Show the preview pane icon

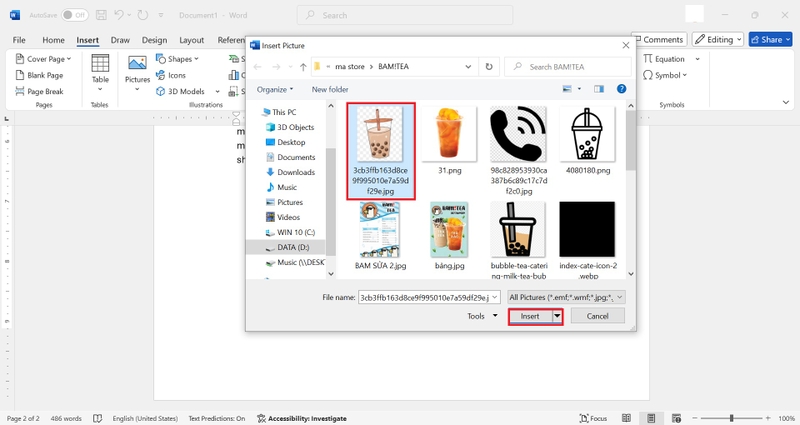click(599, 89)
